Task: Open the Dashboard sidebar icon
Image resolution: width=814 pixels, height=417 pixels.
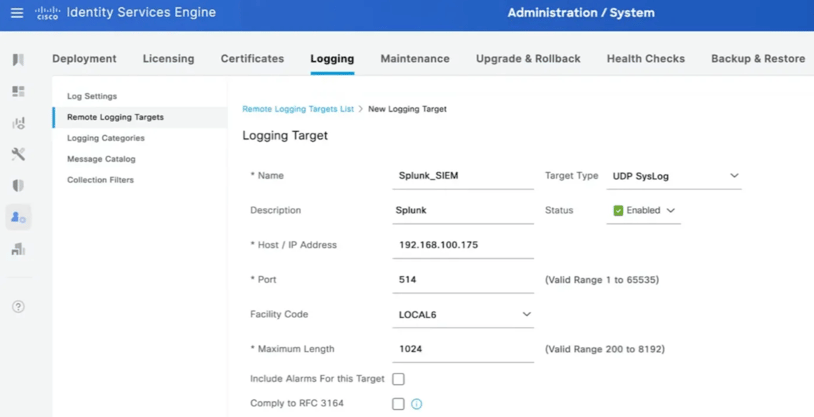Action: click(x=18, y=91)
